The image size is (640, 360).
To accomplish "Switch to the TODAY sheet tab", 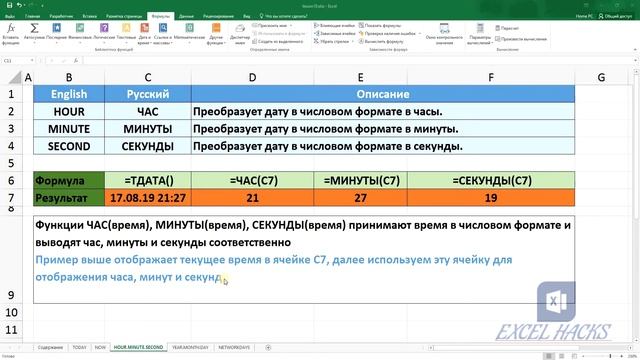I will 79,347.
